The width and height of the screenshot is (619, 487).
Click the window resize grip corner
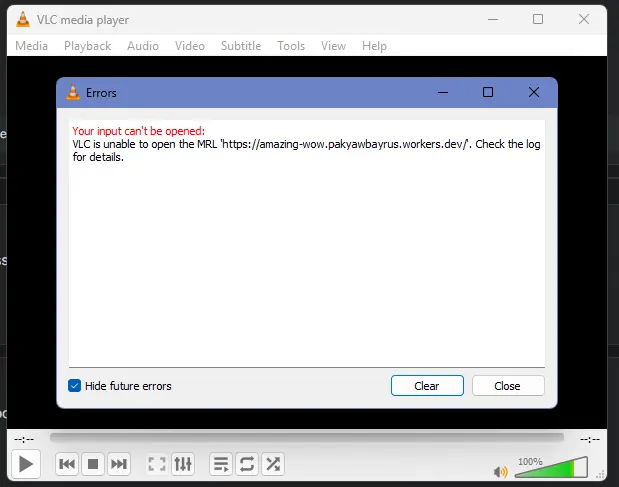(x=600, y=474)
